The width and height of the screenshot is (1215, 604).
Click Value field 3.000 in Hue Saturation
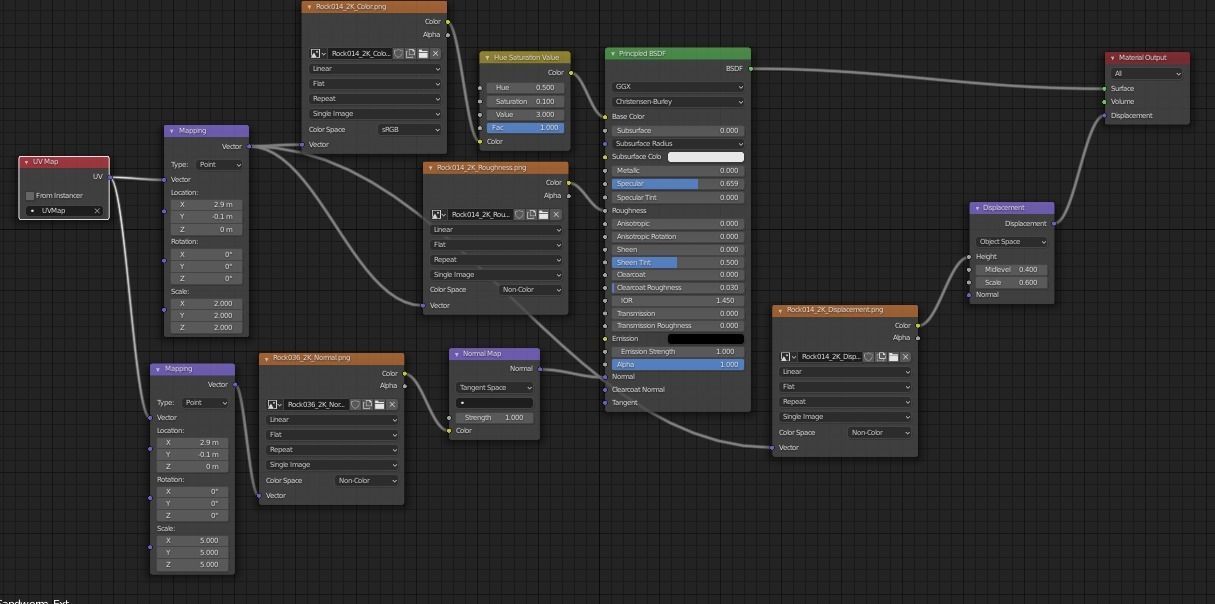[x=526, y=114]
